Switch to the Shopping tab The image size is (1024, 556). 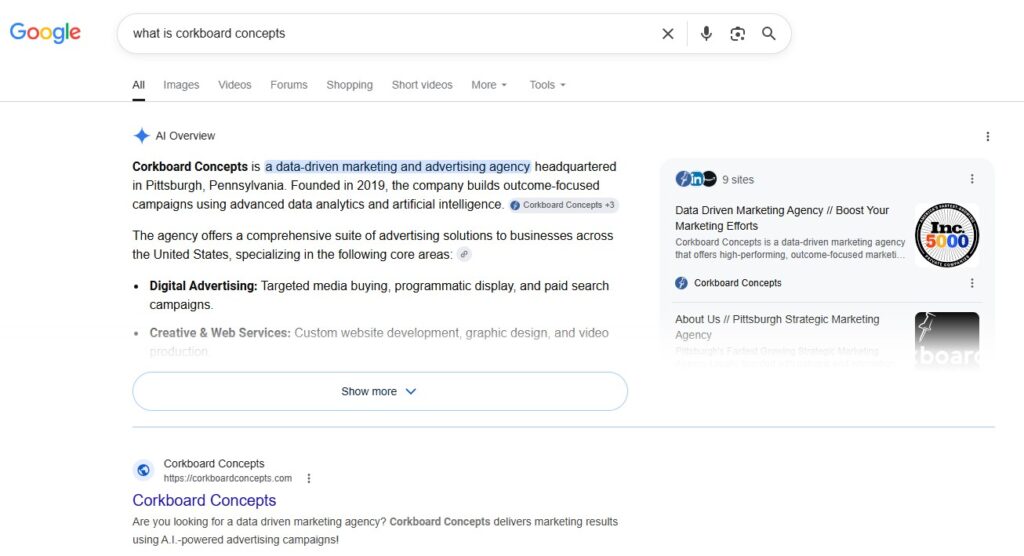coord(349,85)
